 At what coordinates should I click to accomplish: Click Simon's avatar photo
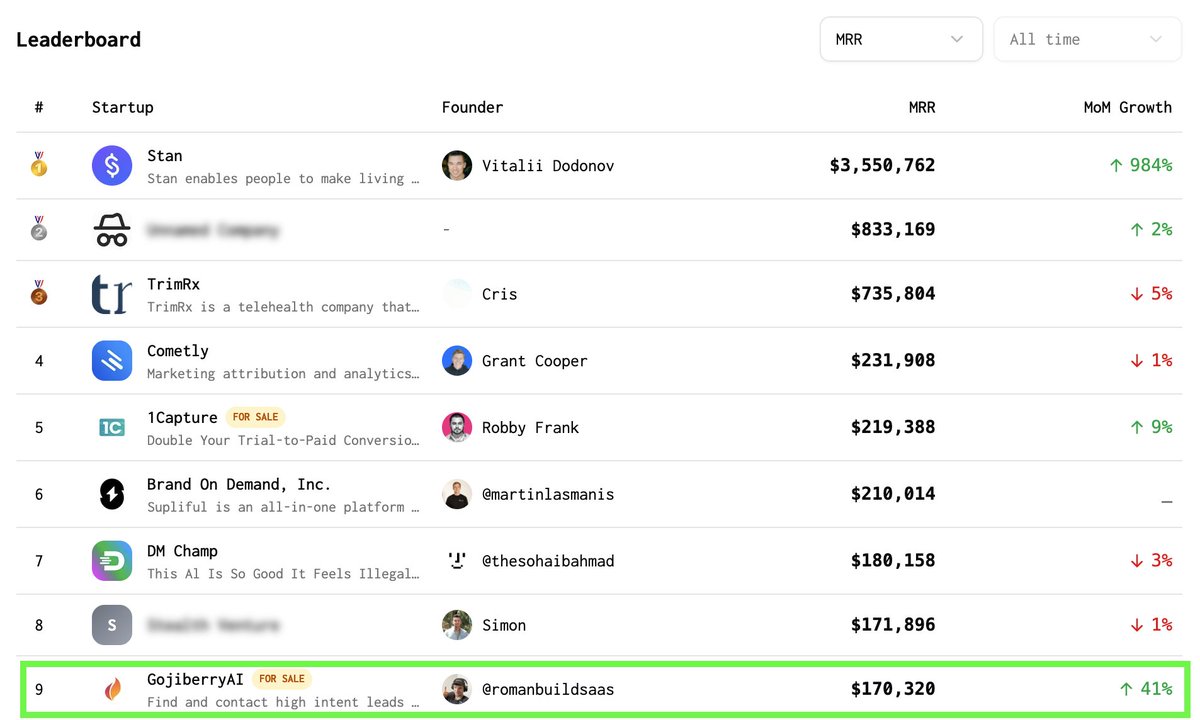(457, 625)
